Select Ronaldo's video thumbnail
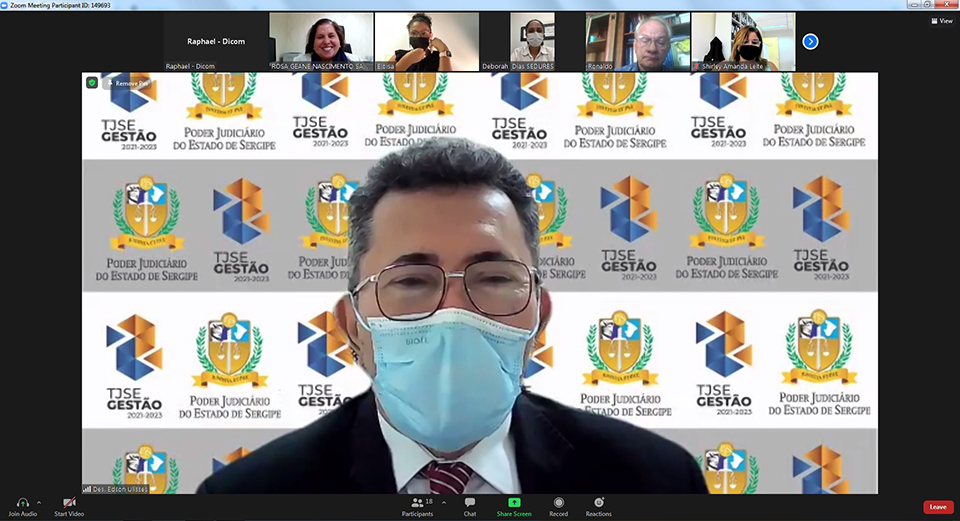Screen dimensions: 960x521 click(637, 41)
